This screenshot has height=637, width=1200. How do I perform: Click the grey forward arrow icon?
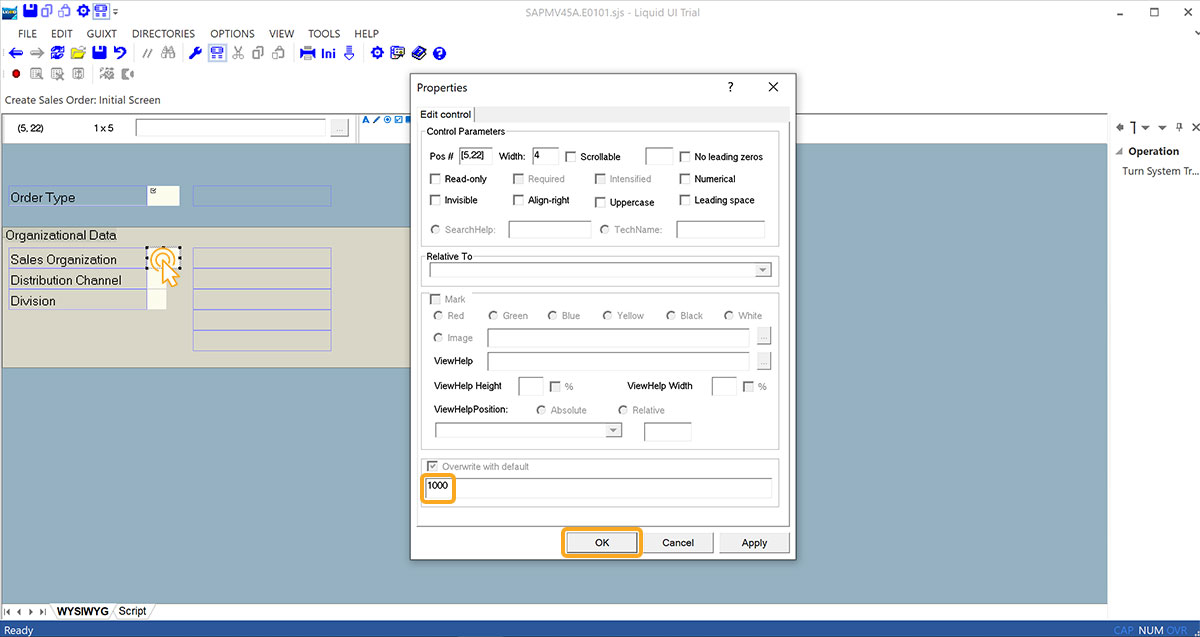(x=37, y=54)
